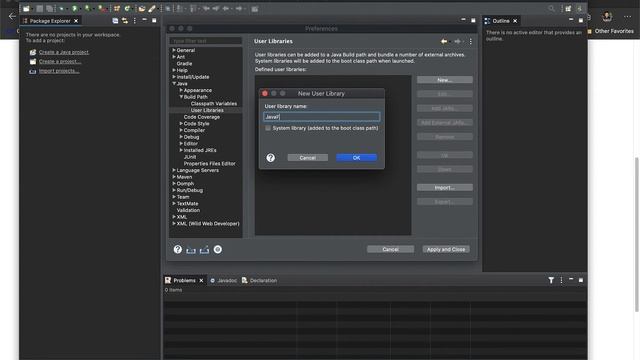Open Package Explorer view menu dots
This screenshot has width=640, height=360.
click(x=135, y=20)
